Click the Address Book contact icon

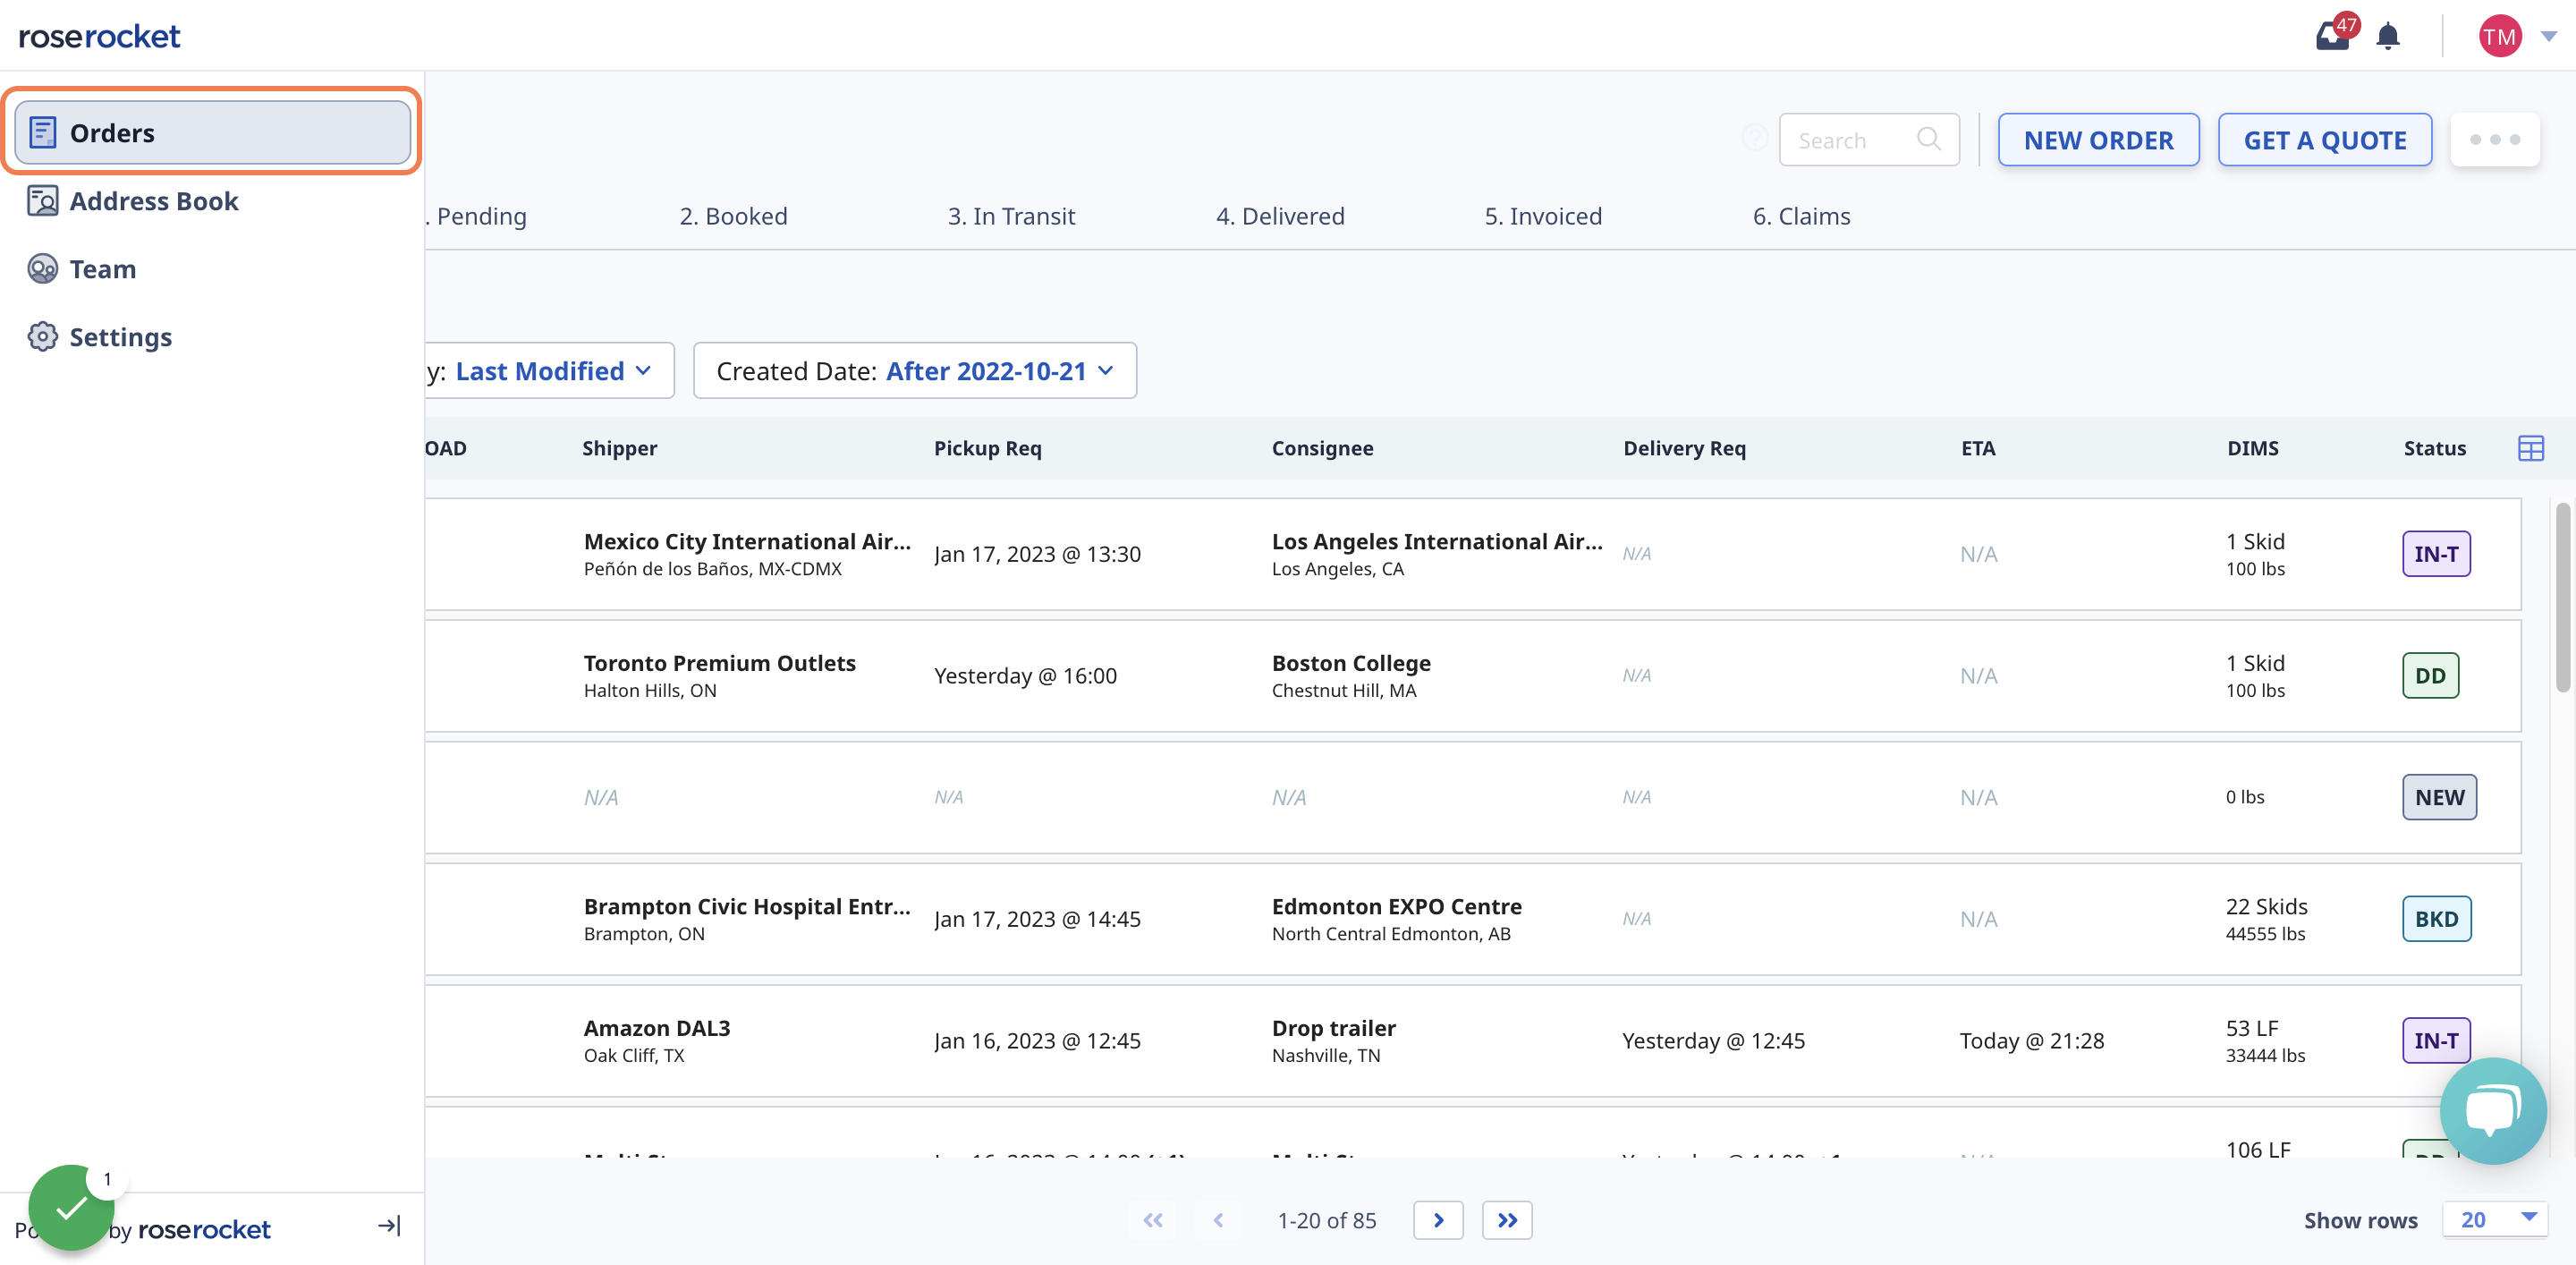42,201
